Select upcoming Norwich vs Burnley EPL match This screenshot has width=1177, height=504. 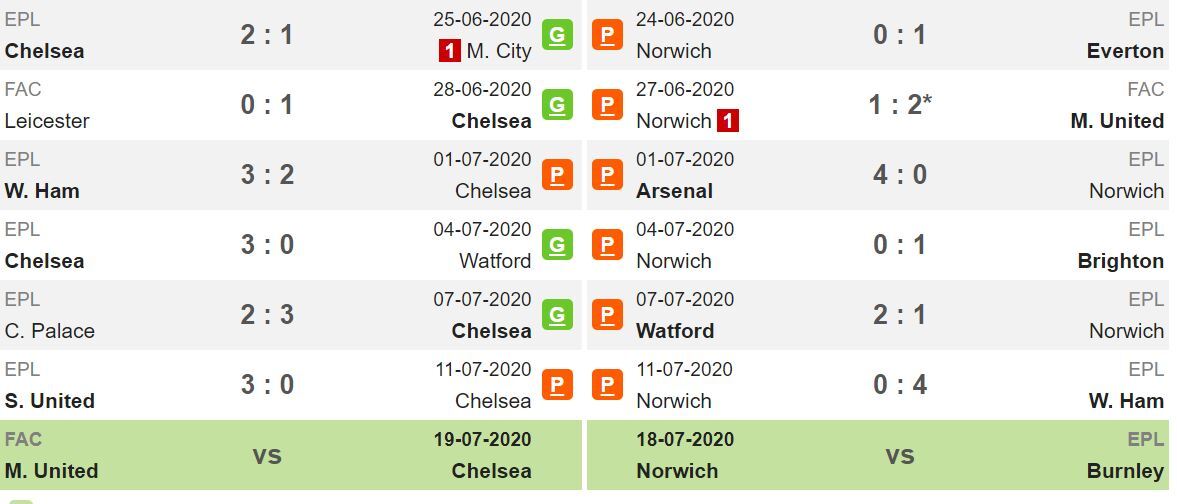point(877,455)
